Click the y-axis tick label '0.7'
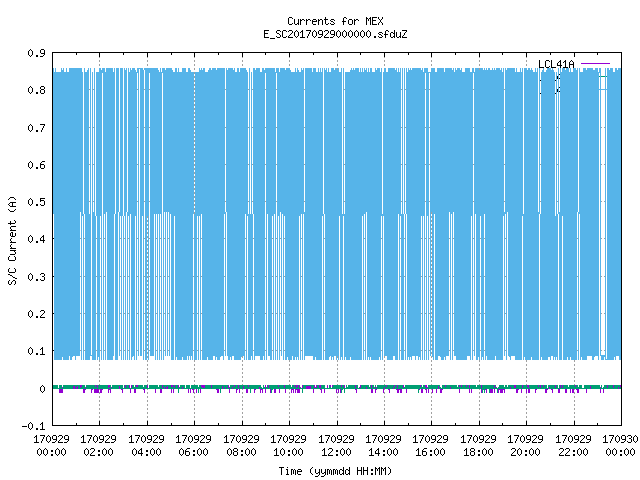640x480 pixels. 36,128
